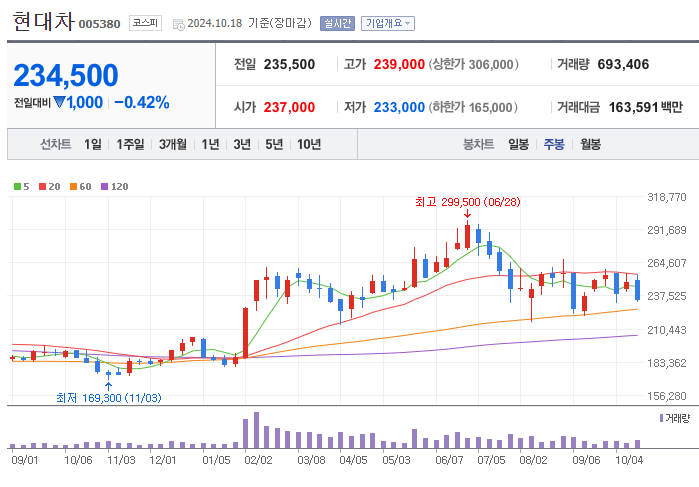Image resolution: width=699 pixels, height=487 pixels.
Task: Switch to 주봉 candlestick chart
Action: [x=554, y=144]
